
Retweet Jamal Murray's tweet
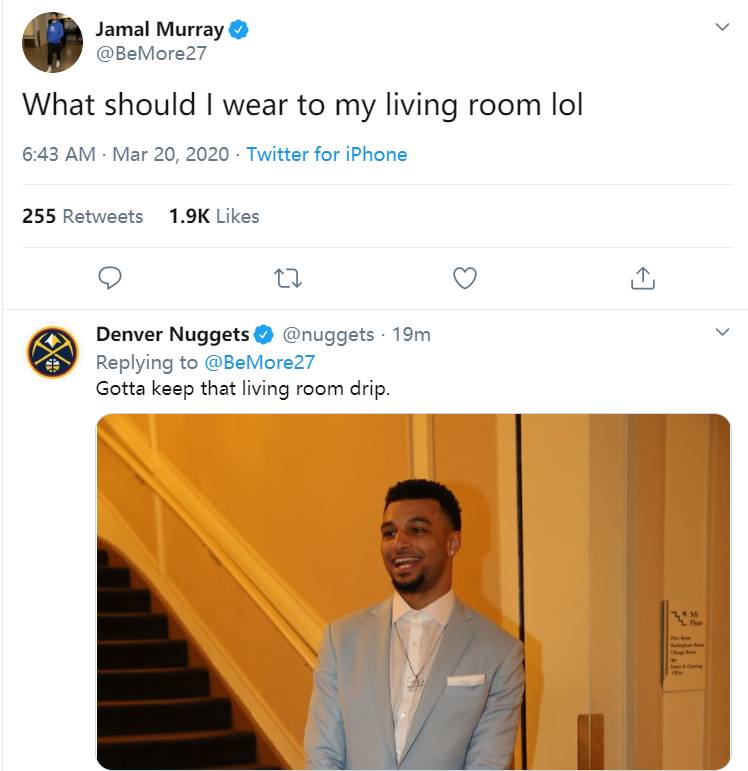(x=288, y=278)
